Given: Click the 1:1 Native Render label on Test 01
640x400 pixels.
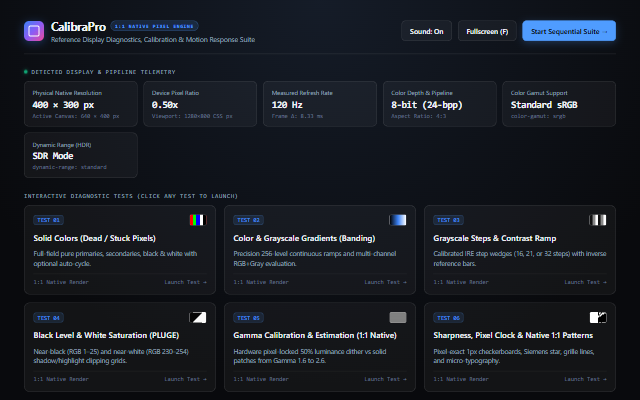Looking at the screenshot, I should pos(61,282).
